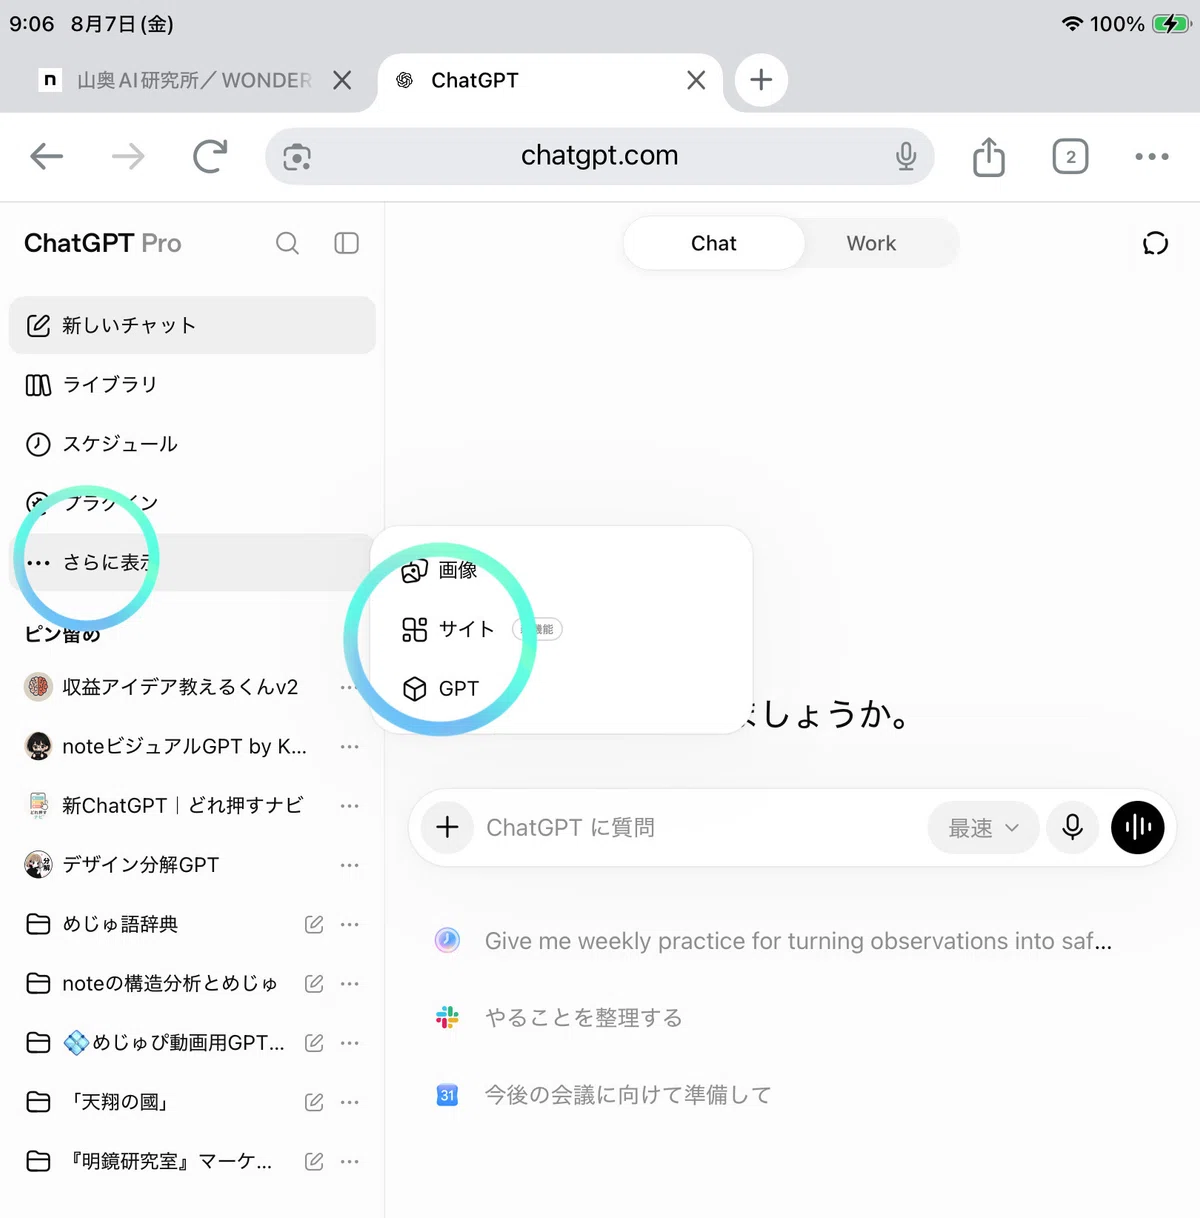Tap the dictation microphone in prompt box

(x=1072, y=827)
